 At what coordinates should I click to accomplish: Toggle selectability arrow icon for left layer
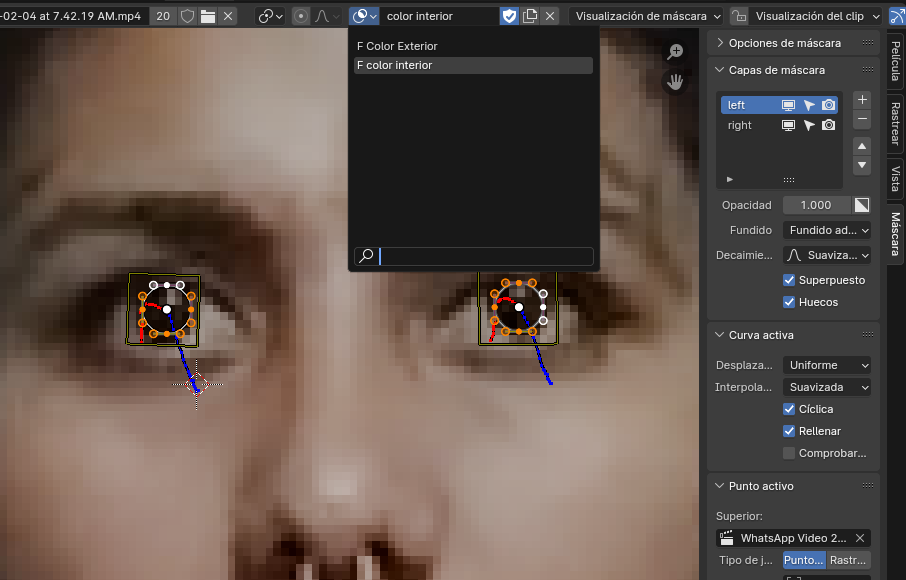pos(809,105)
